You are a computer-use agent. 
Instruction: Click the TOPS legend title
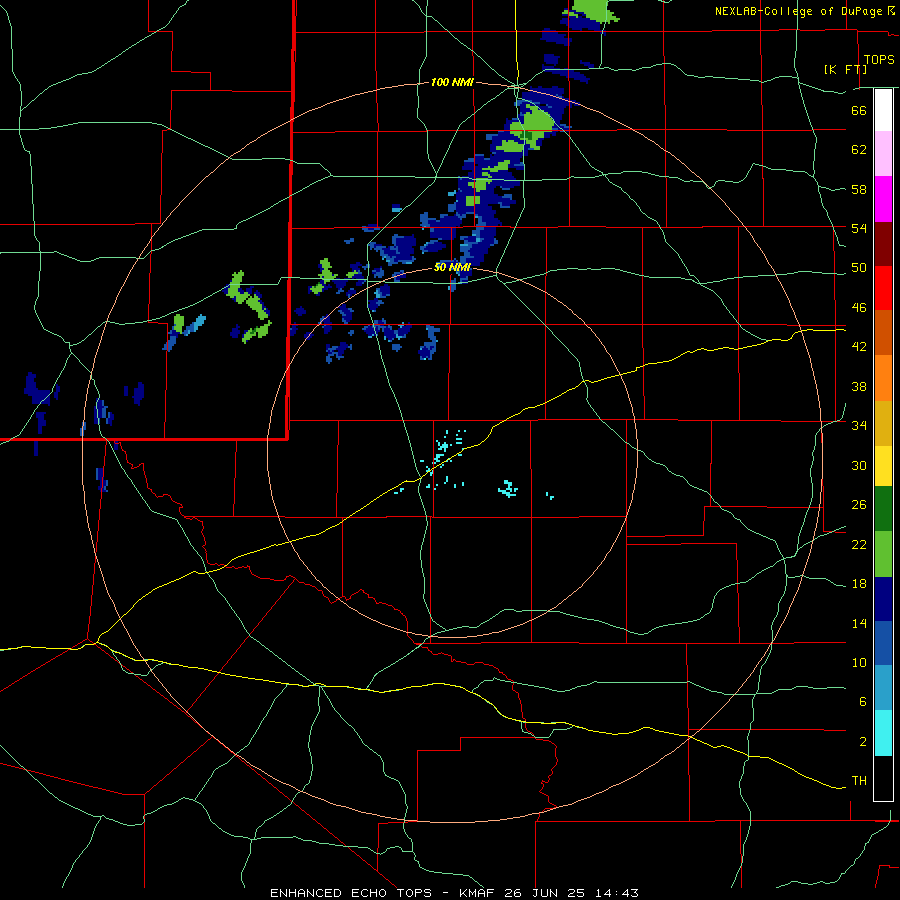point(879,59)
